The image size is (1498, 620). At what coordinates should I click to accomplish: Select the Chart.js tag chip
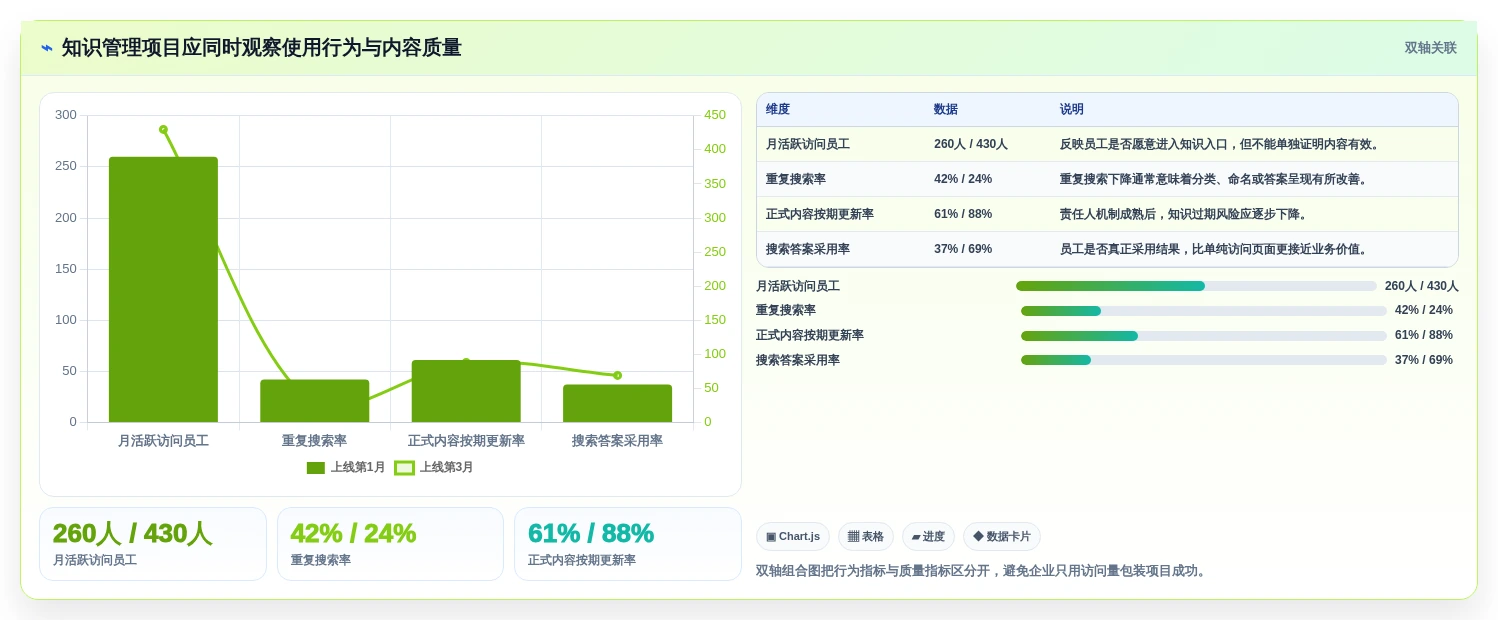coord(793,536)
